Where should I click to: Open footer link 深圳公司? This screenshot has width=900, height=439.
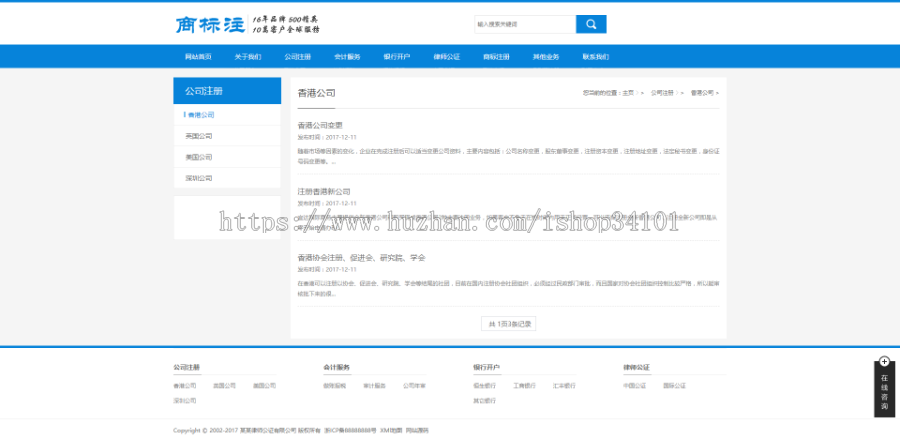point(185,401)
